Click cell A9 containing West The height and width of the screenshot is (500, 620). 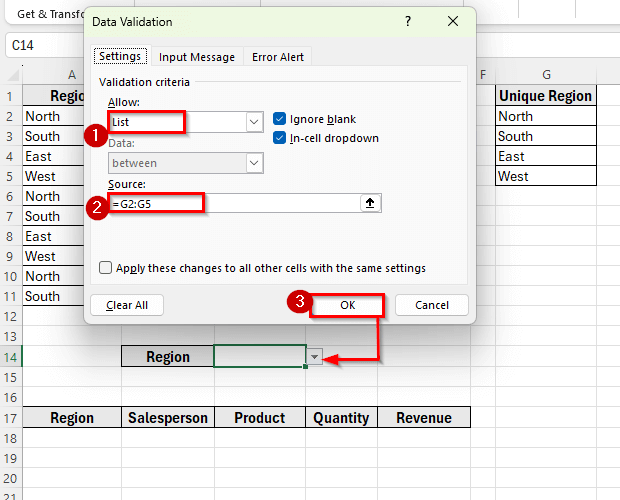(53, 256)
